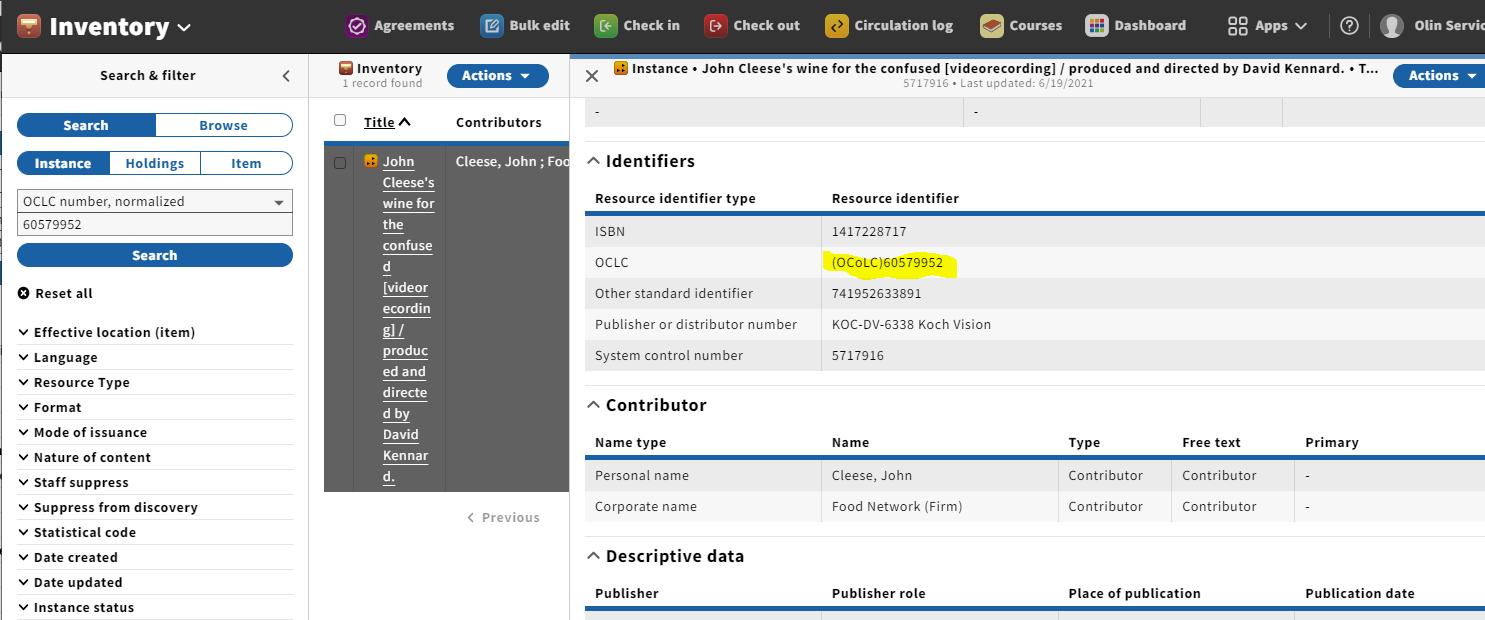
Task: Switch to the Browse tab
Action: (224, 125)
